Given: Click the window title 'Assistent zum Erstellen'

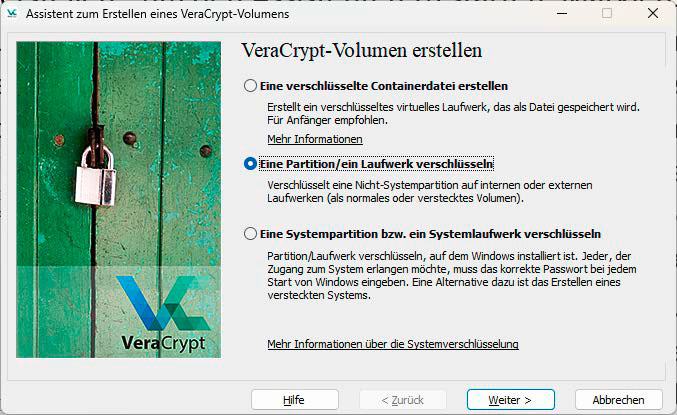Looking at the screenshot, I should click(158, 14).
